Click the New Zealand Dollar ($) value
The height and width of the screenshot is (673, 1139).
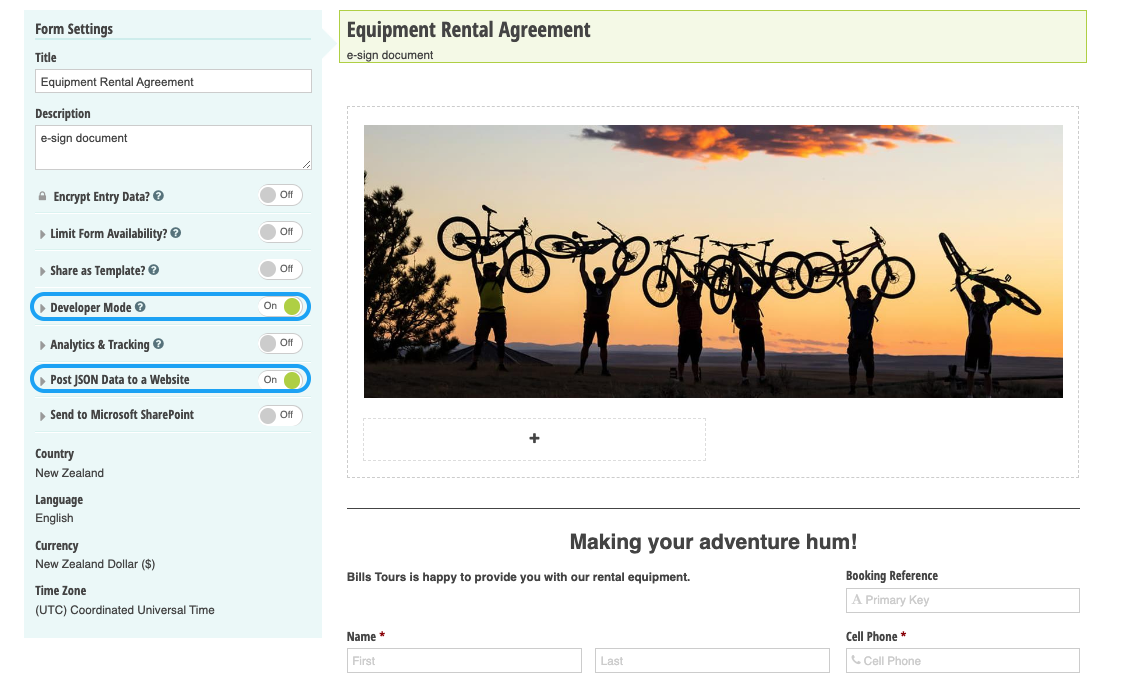(95, 564)
